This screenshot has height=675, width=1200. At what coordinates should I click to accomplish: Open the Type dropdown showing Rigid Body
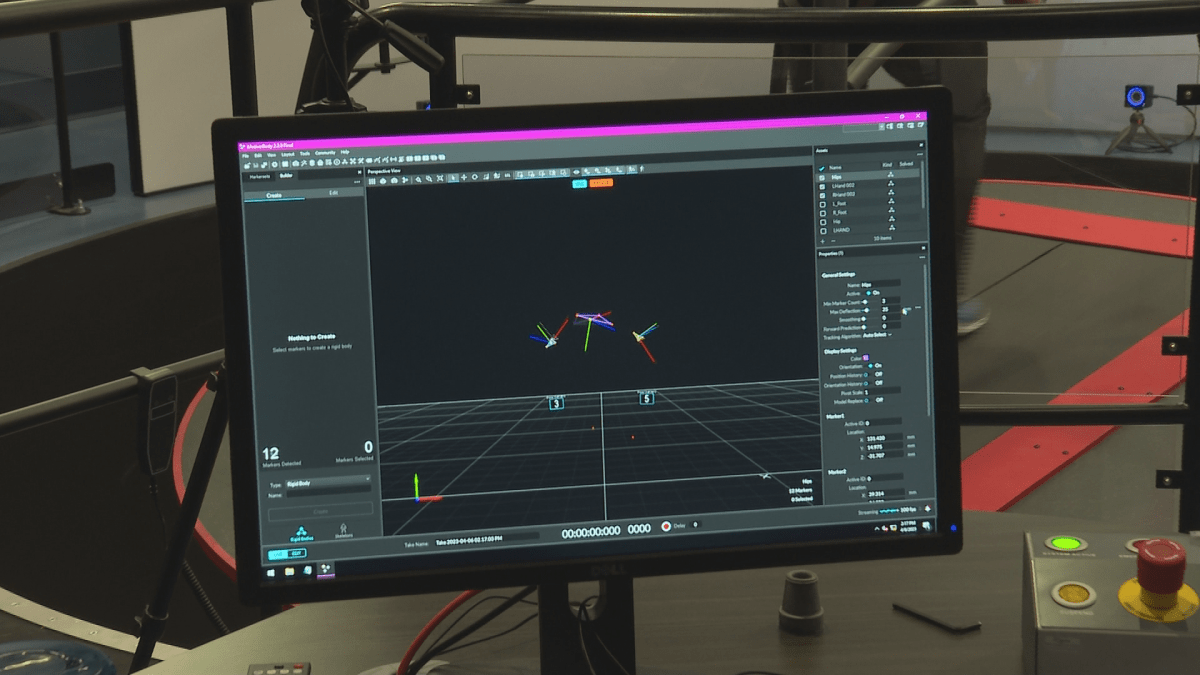point(327,483)
